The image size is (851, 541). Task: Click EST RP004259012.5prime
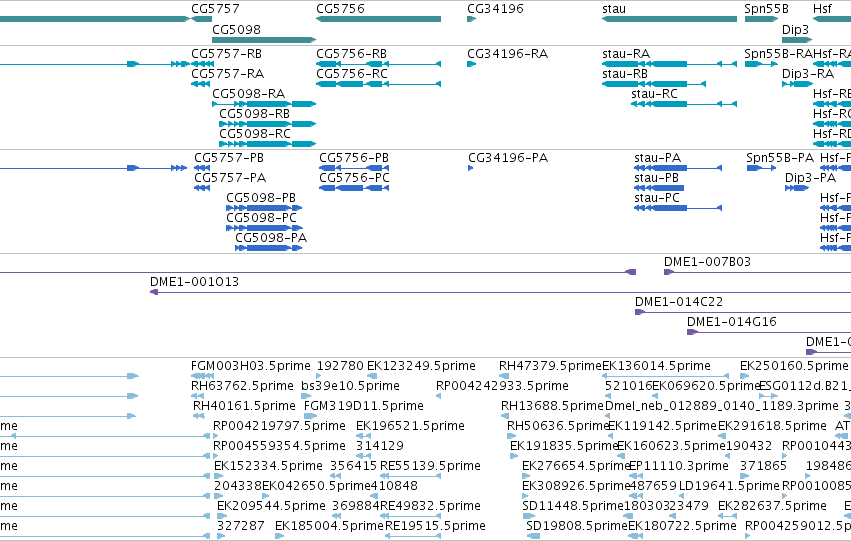(x=798, y=526)
